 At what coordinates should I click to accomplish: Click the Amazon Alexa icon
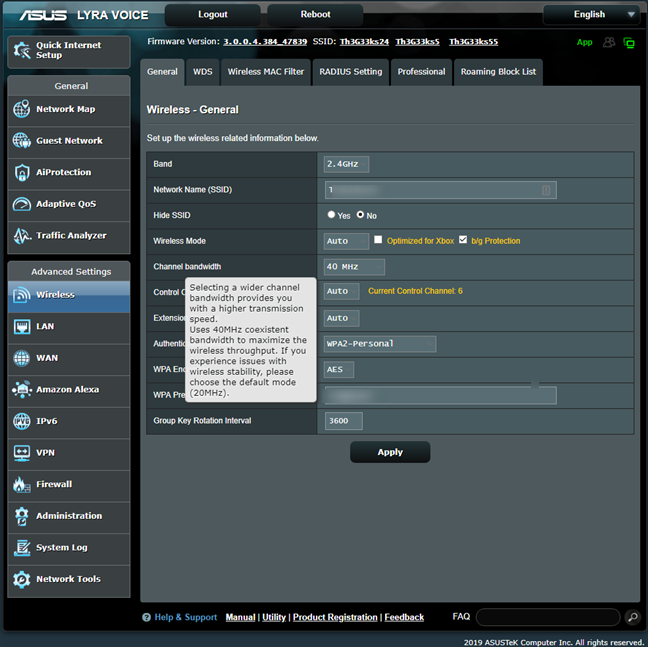click(21, 390)
